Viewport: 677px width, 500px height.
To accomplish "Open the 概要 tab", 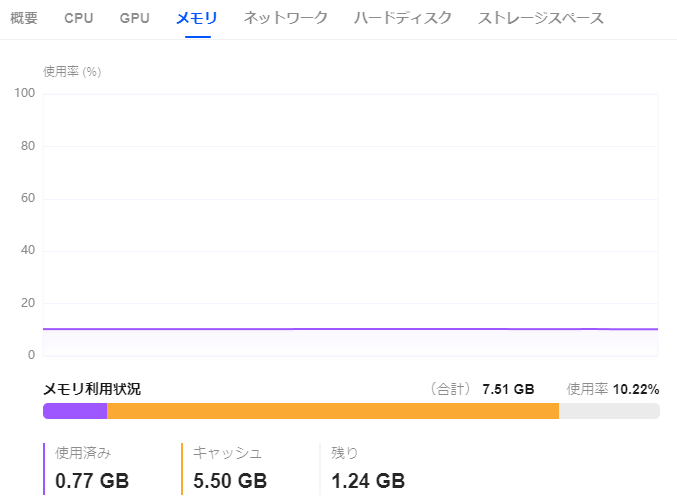I will [x=24, y=18].
